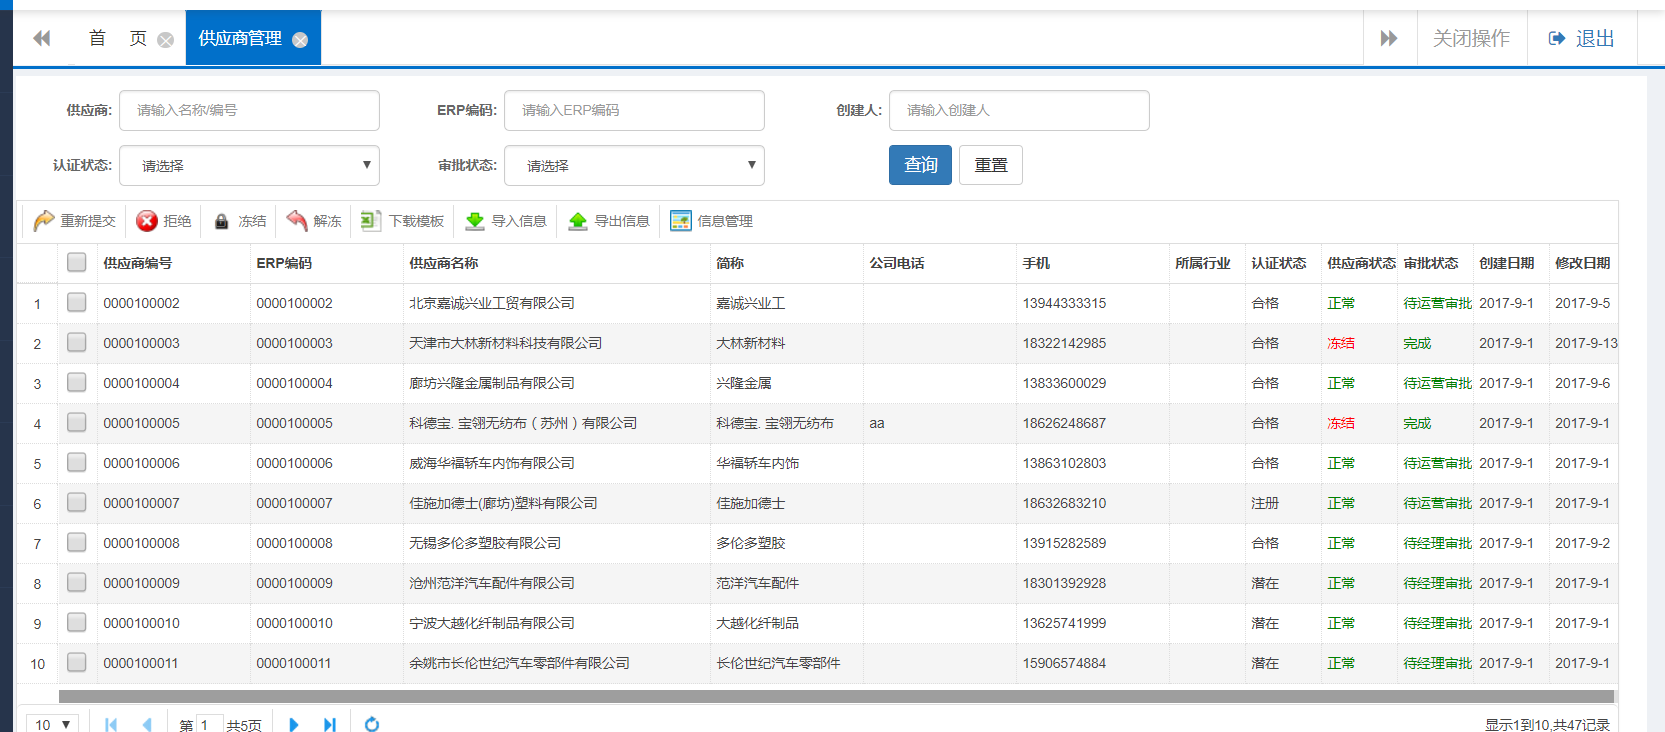Open the 认证状态 dropdown

[249, 166]
